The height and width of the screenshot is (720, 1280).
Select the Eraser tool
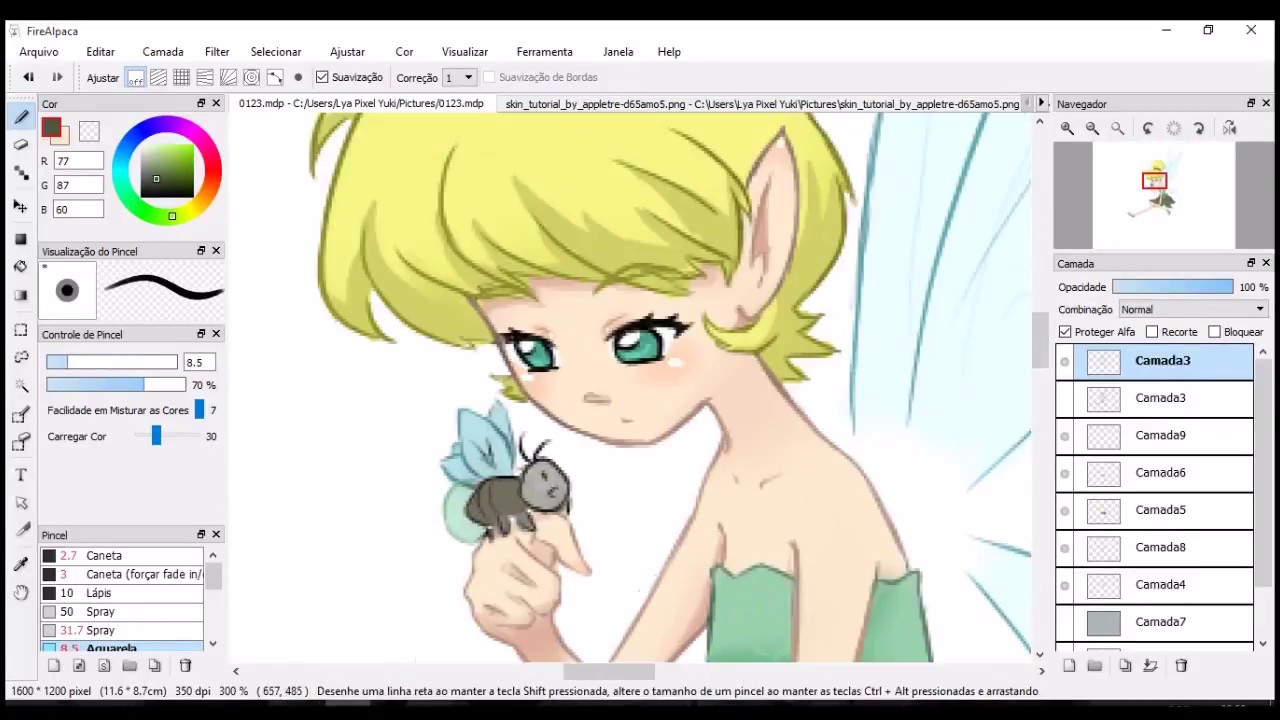coord(21,145)
